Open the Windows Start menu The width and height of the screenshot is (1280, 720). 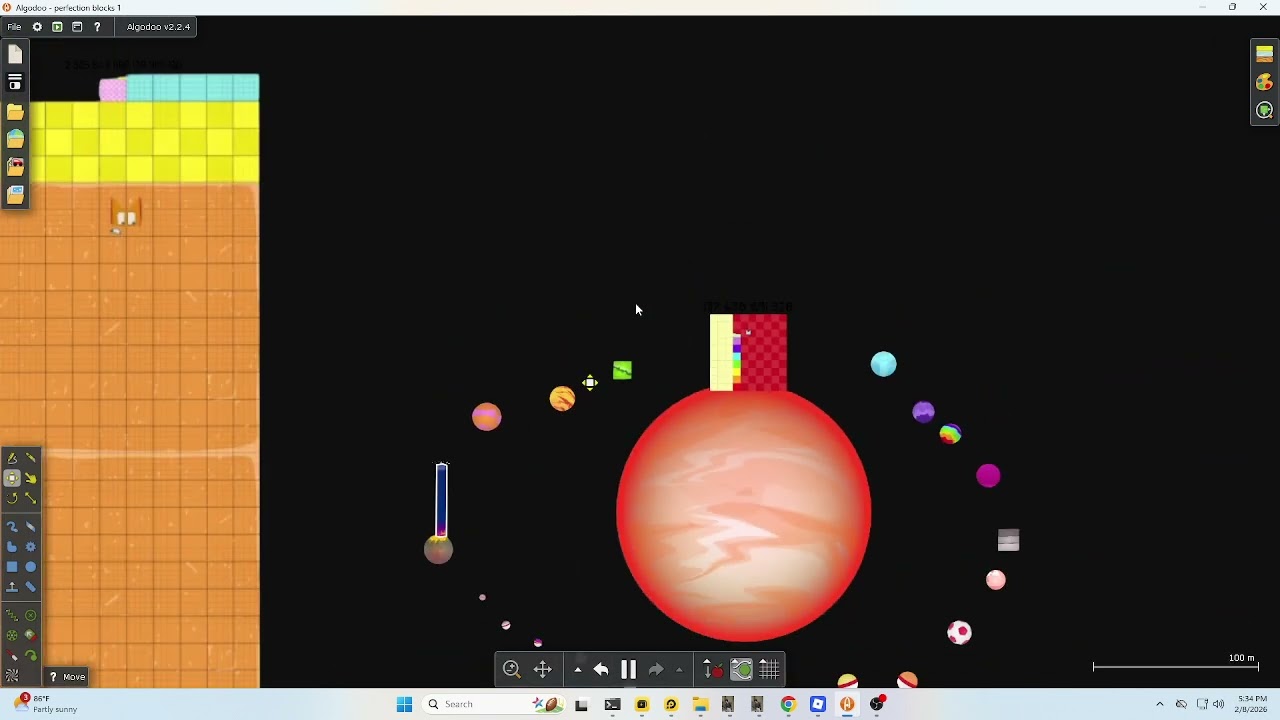pos(405,704)
